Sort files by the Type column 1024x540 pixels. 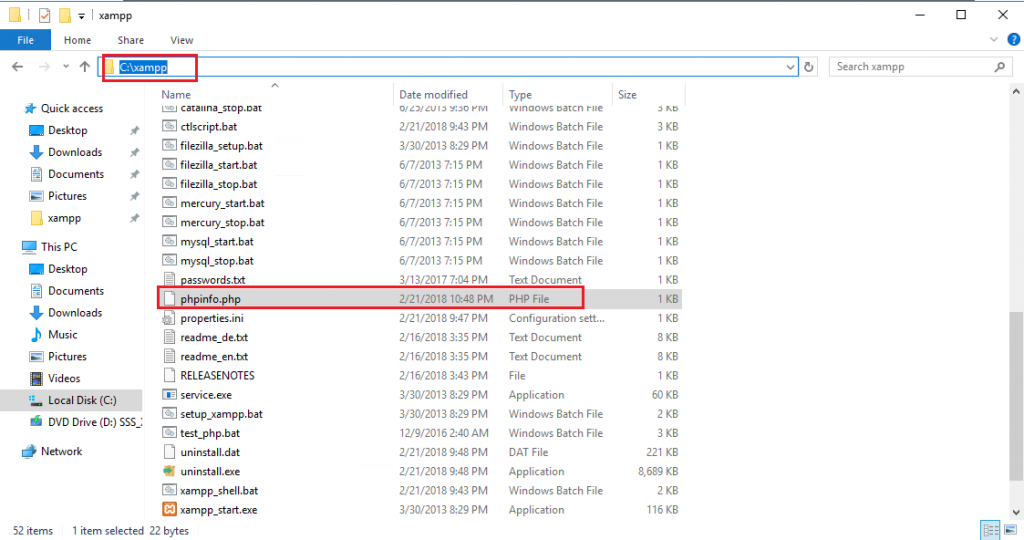point(520,95)
